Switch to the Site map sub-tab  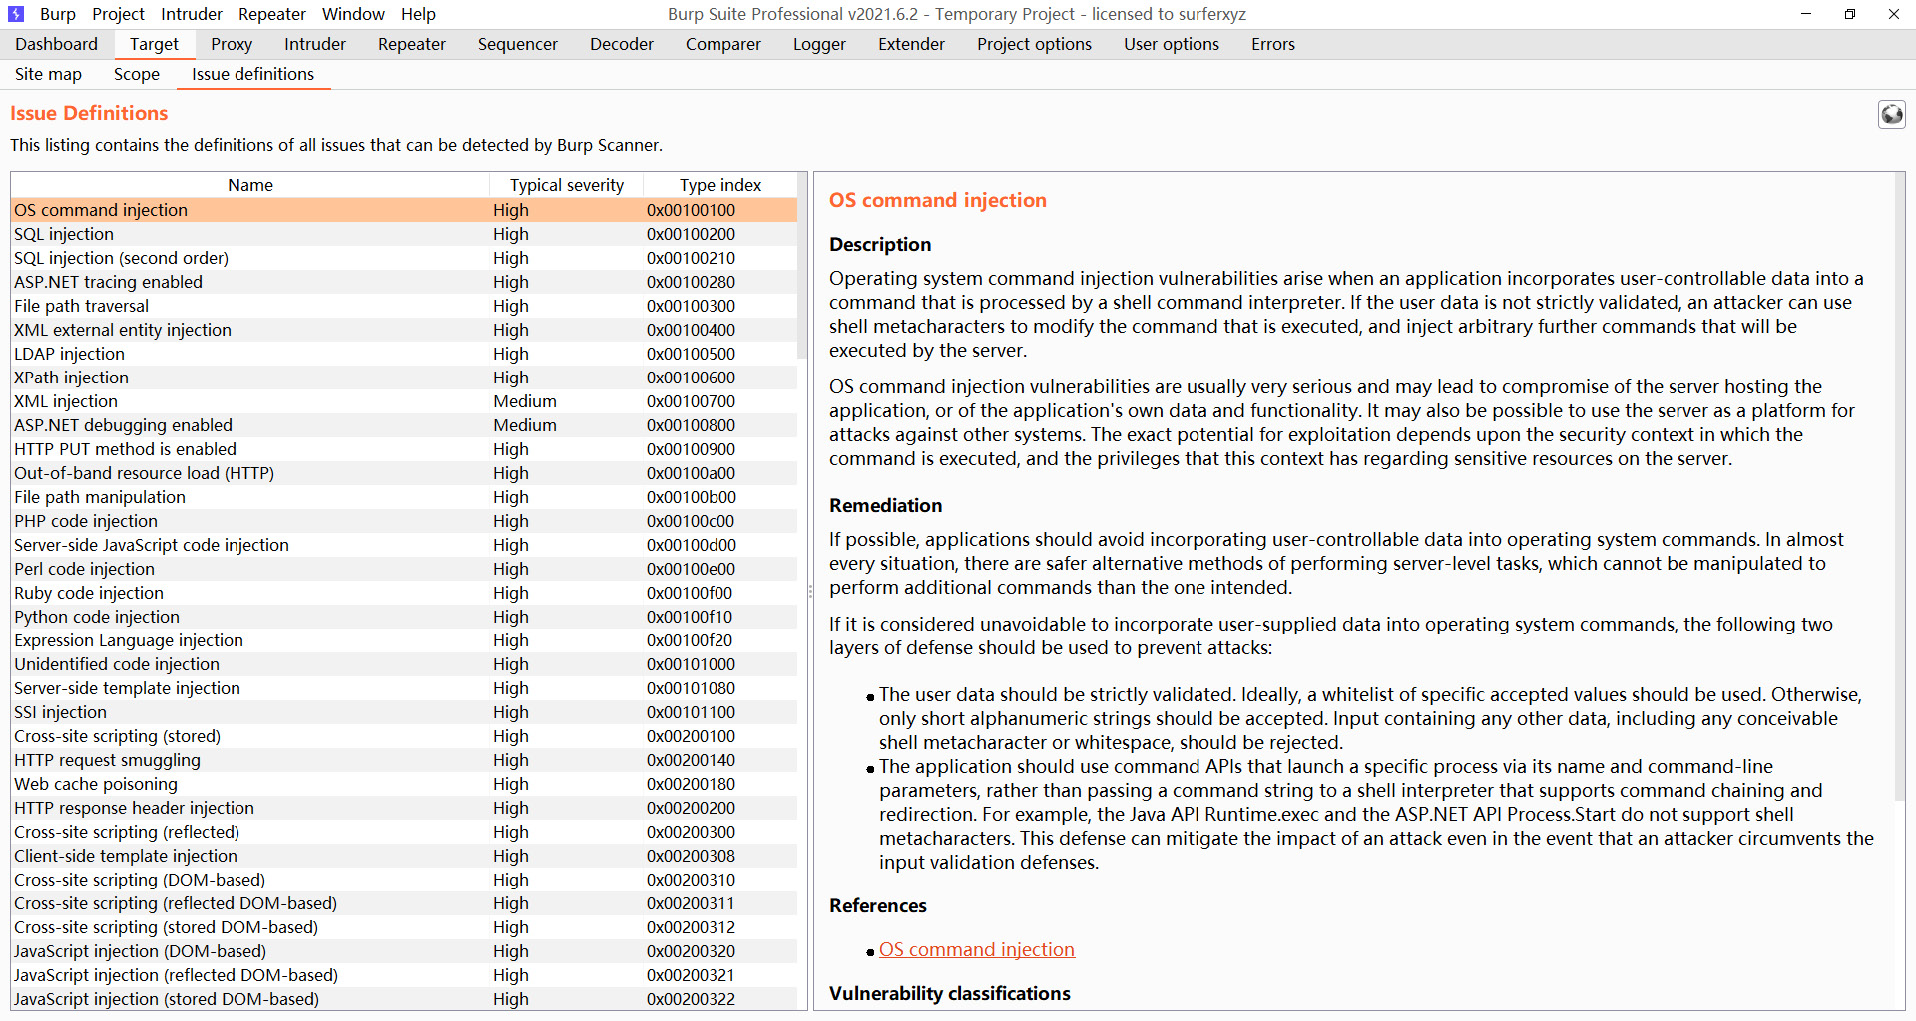click(x=48, y=74)
